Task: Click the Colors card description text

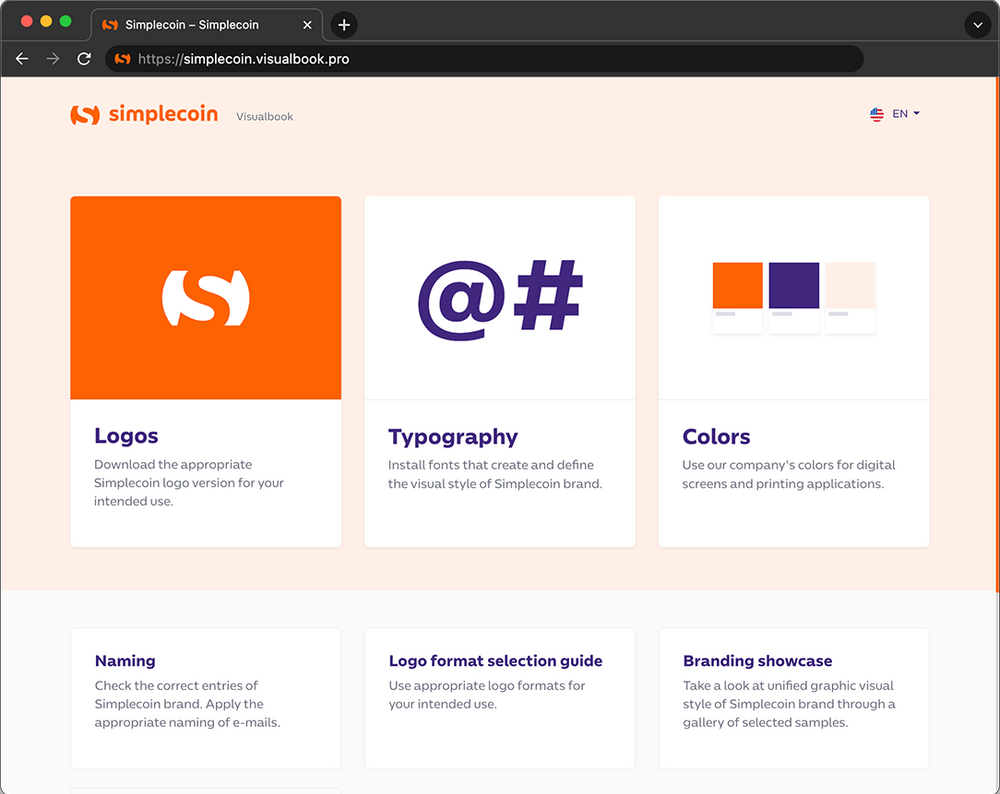Action: 789,474
